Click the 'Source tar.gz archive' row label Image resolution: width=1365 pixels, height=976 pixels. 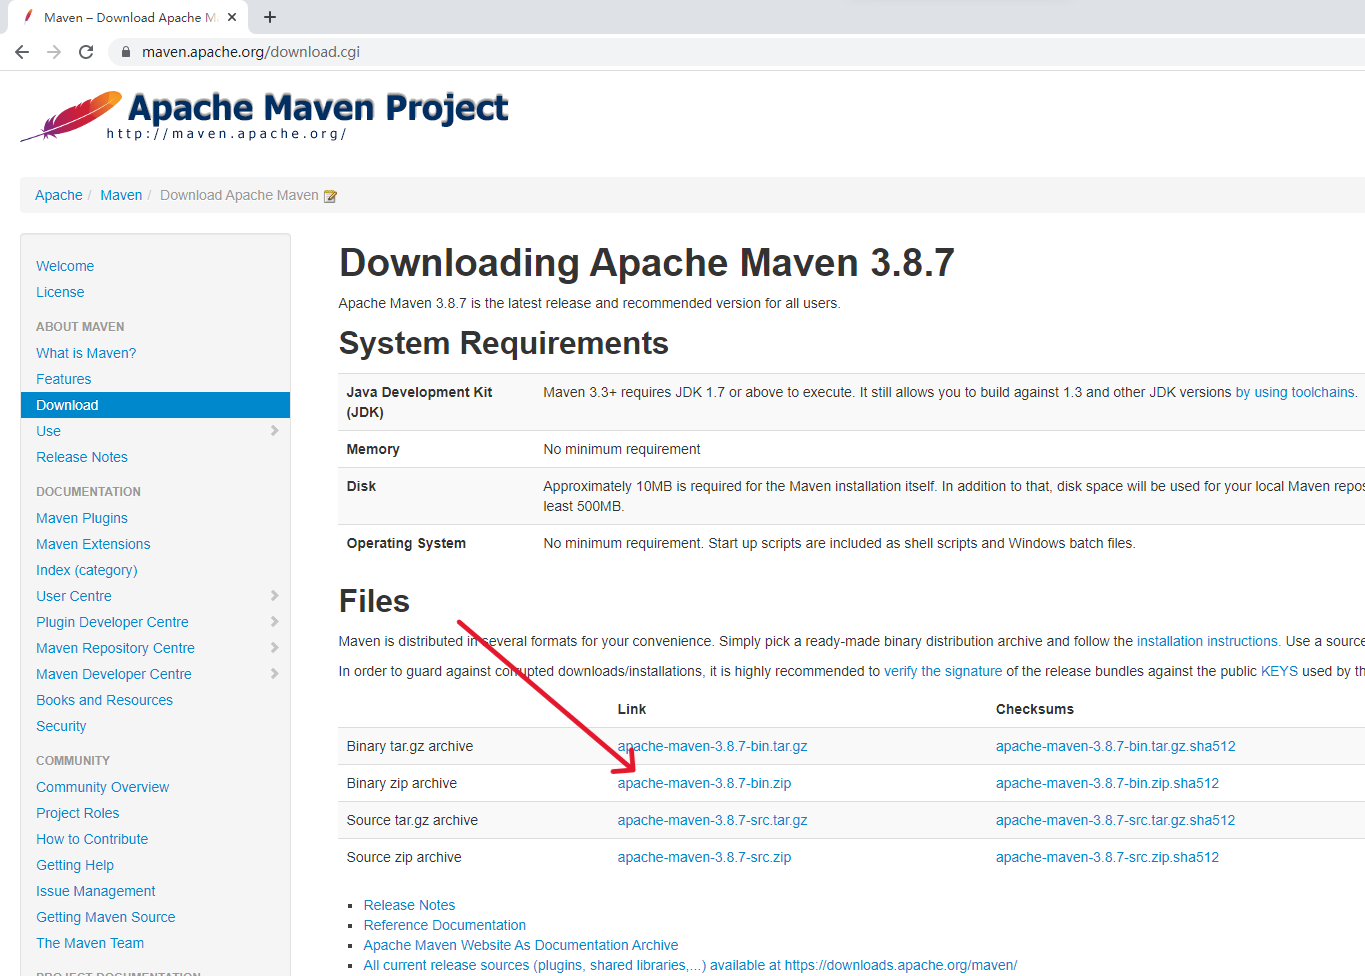pos(412,820)
